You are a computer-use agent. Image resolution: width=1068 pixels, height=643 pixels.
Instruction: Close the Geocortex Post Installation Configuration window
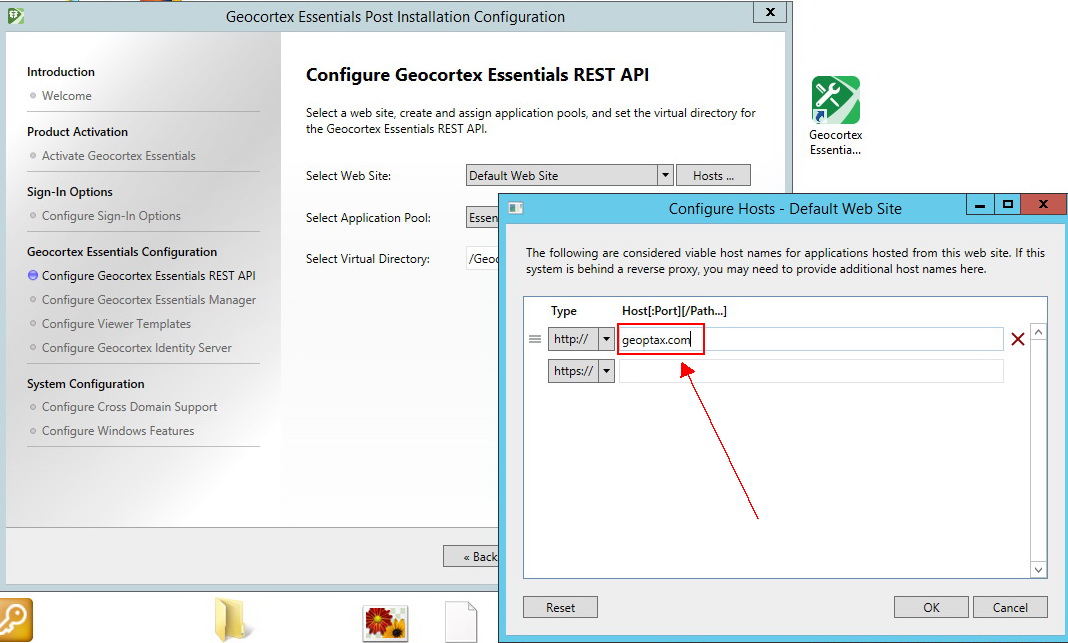click(x=770, y=12)
